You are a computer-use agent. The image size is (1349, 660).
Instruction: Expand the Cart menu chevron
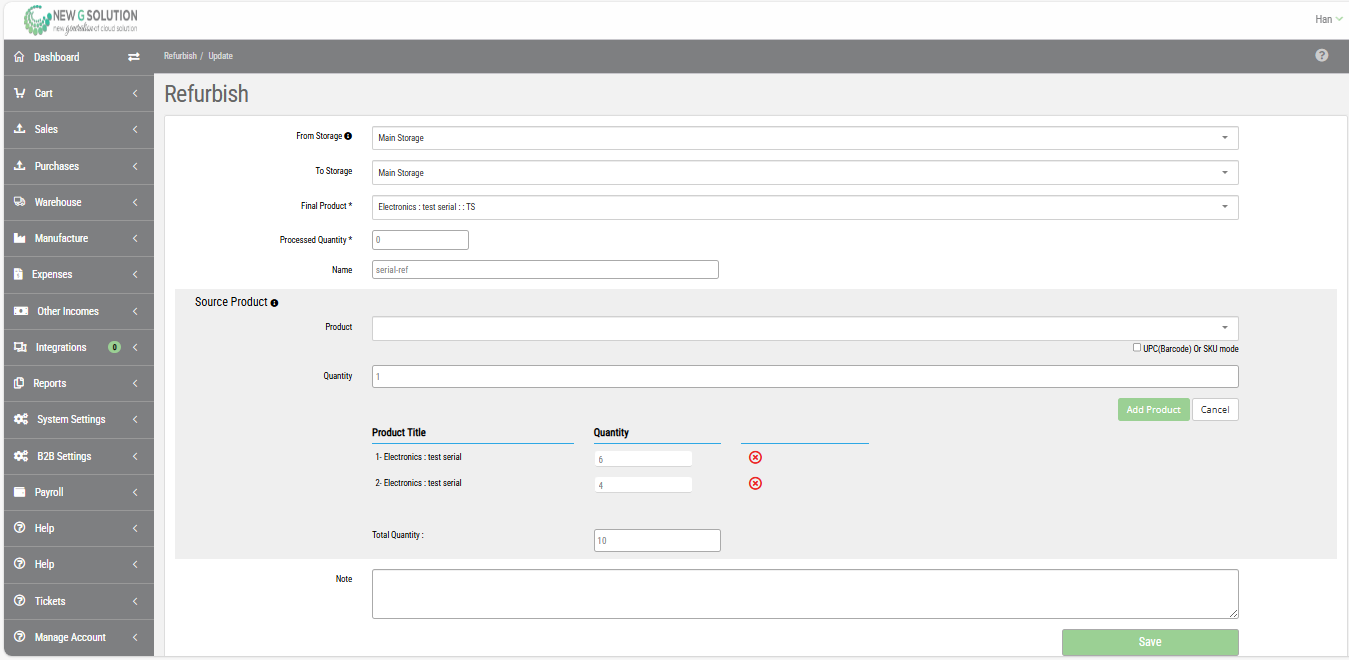tap(134, 93)
